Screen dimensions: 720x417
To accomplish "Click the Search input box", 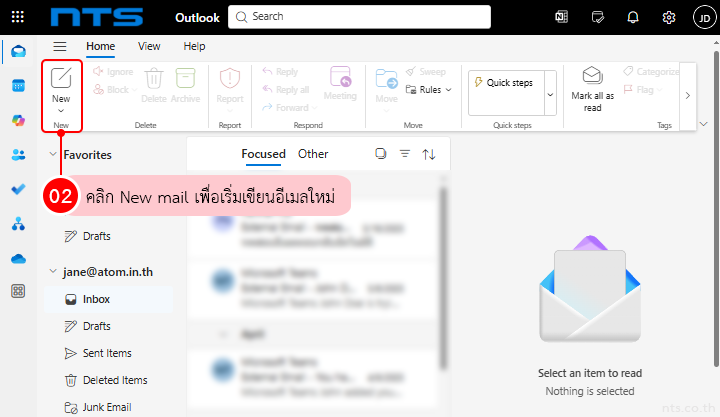I will coord(360,17).
